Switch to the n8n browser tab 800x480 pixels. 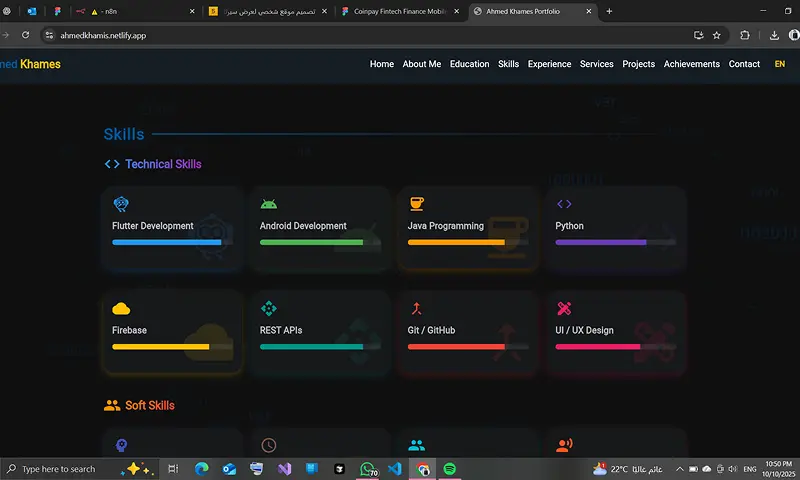click(135, 11)
